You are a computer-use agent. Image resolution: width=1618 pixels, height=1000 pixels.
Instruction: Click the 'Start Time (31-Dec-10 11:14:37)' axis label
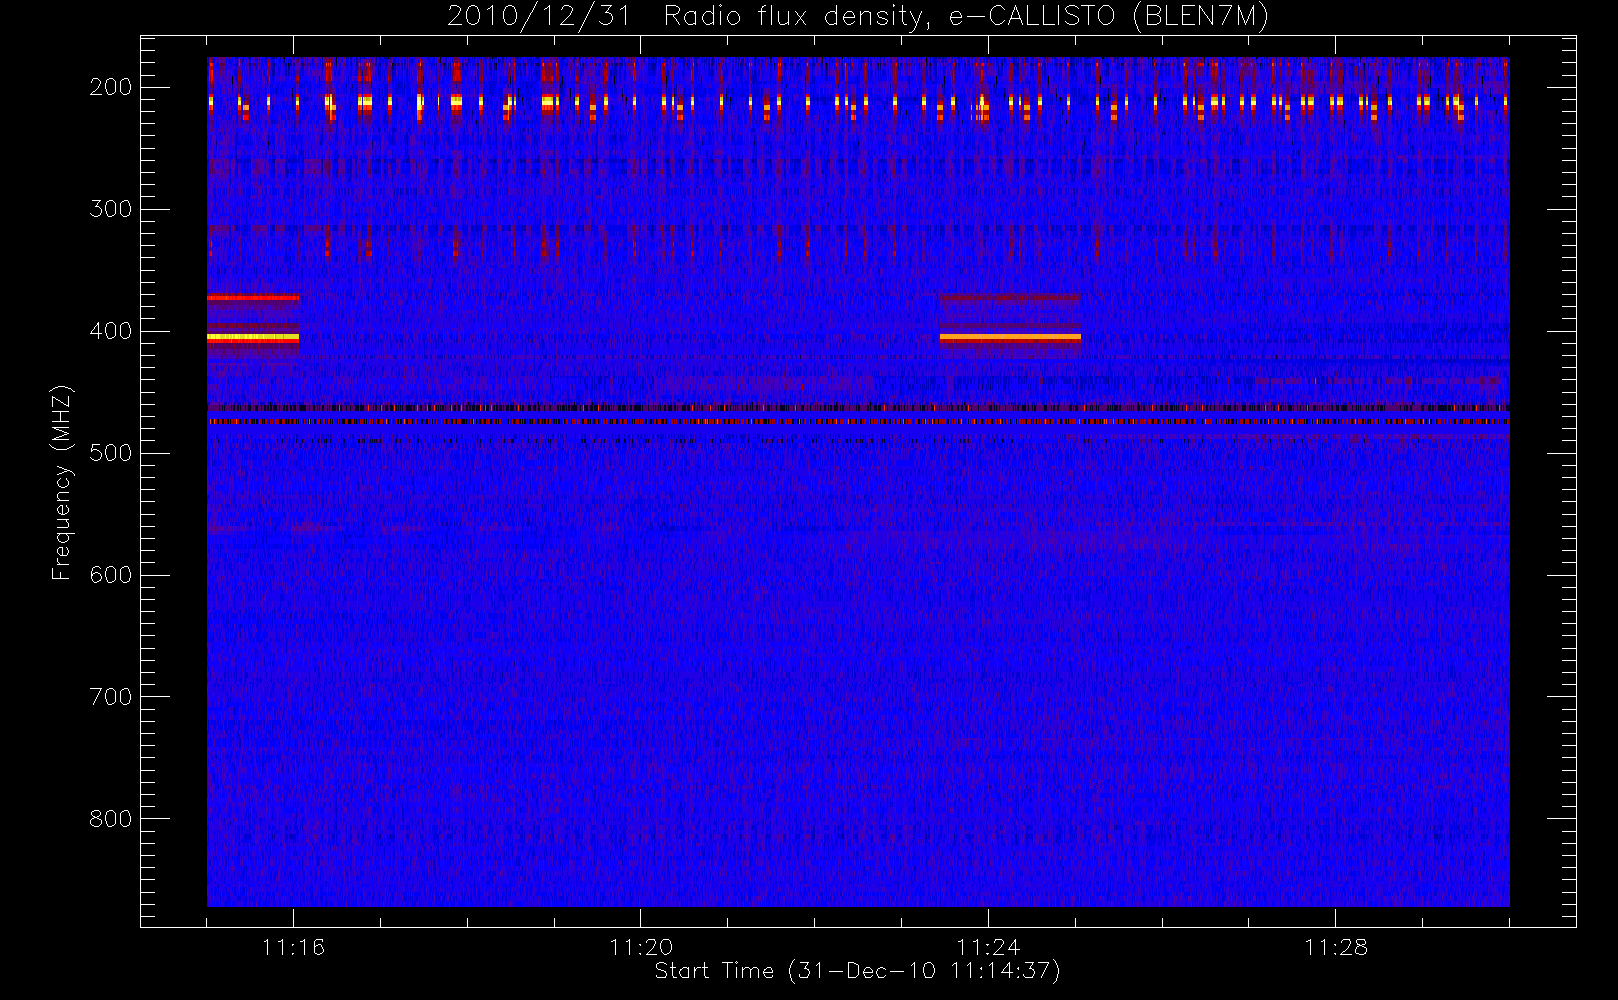tap(857, 971)
